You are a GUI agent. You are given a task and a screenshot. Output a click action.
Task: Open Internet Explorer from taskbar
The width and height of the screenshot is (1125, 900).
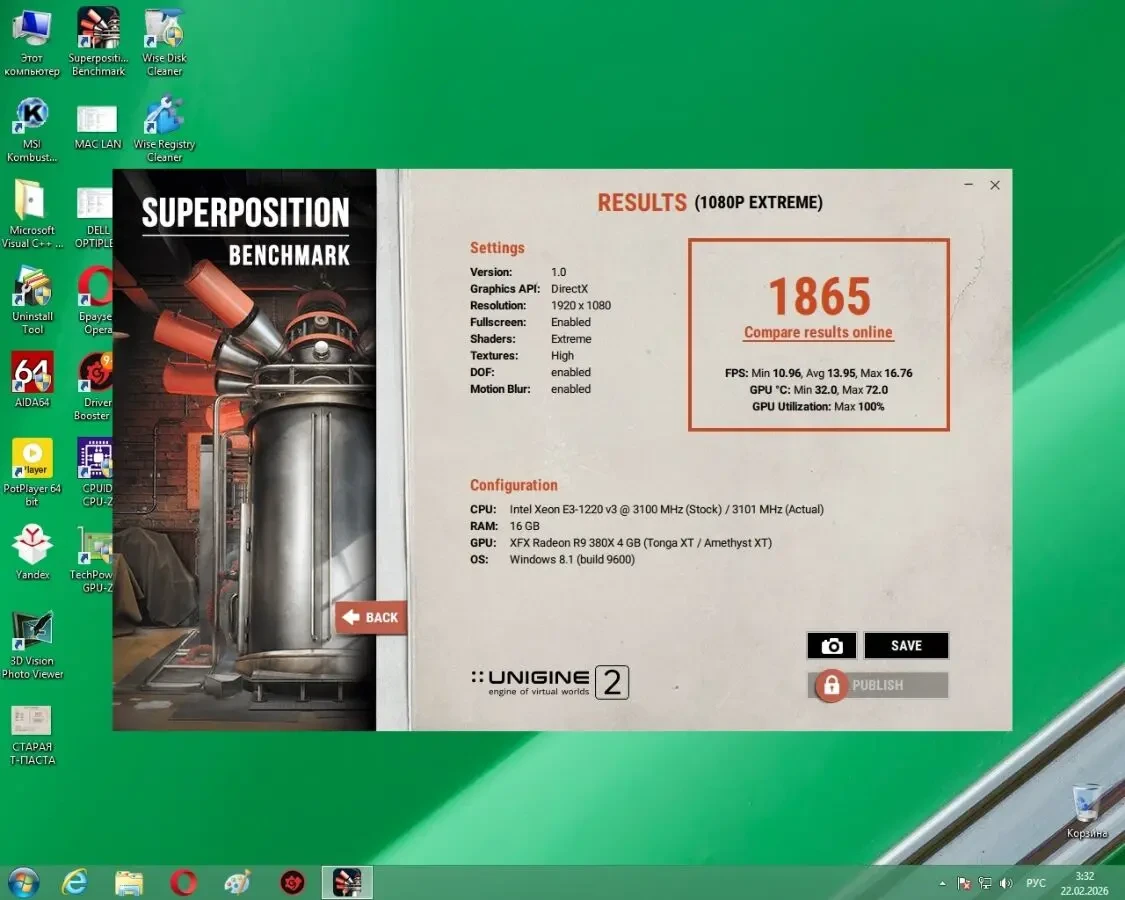coord(75,883)
